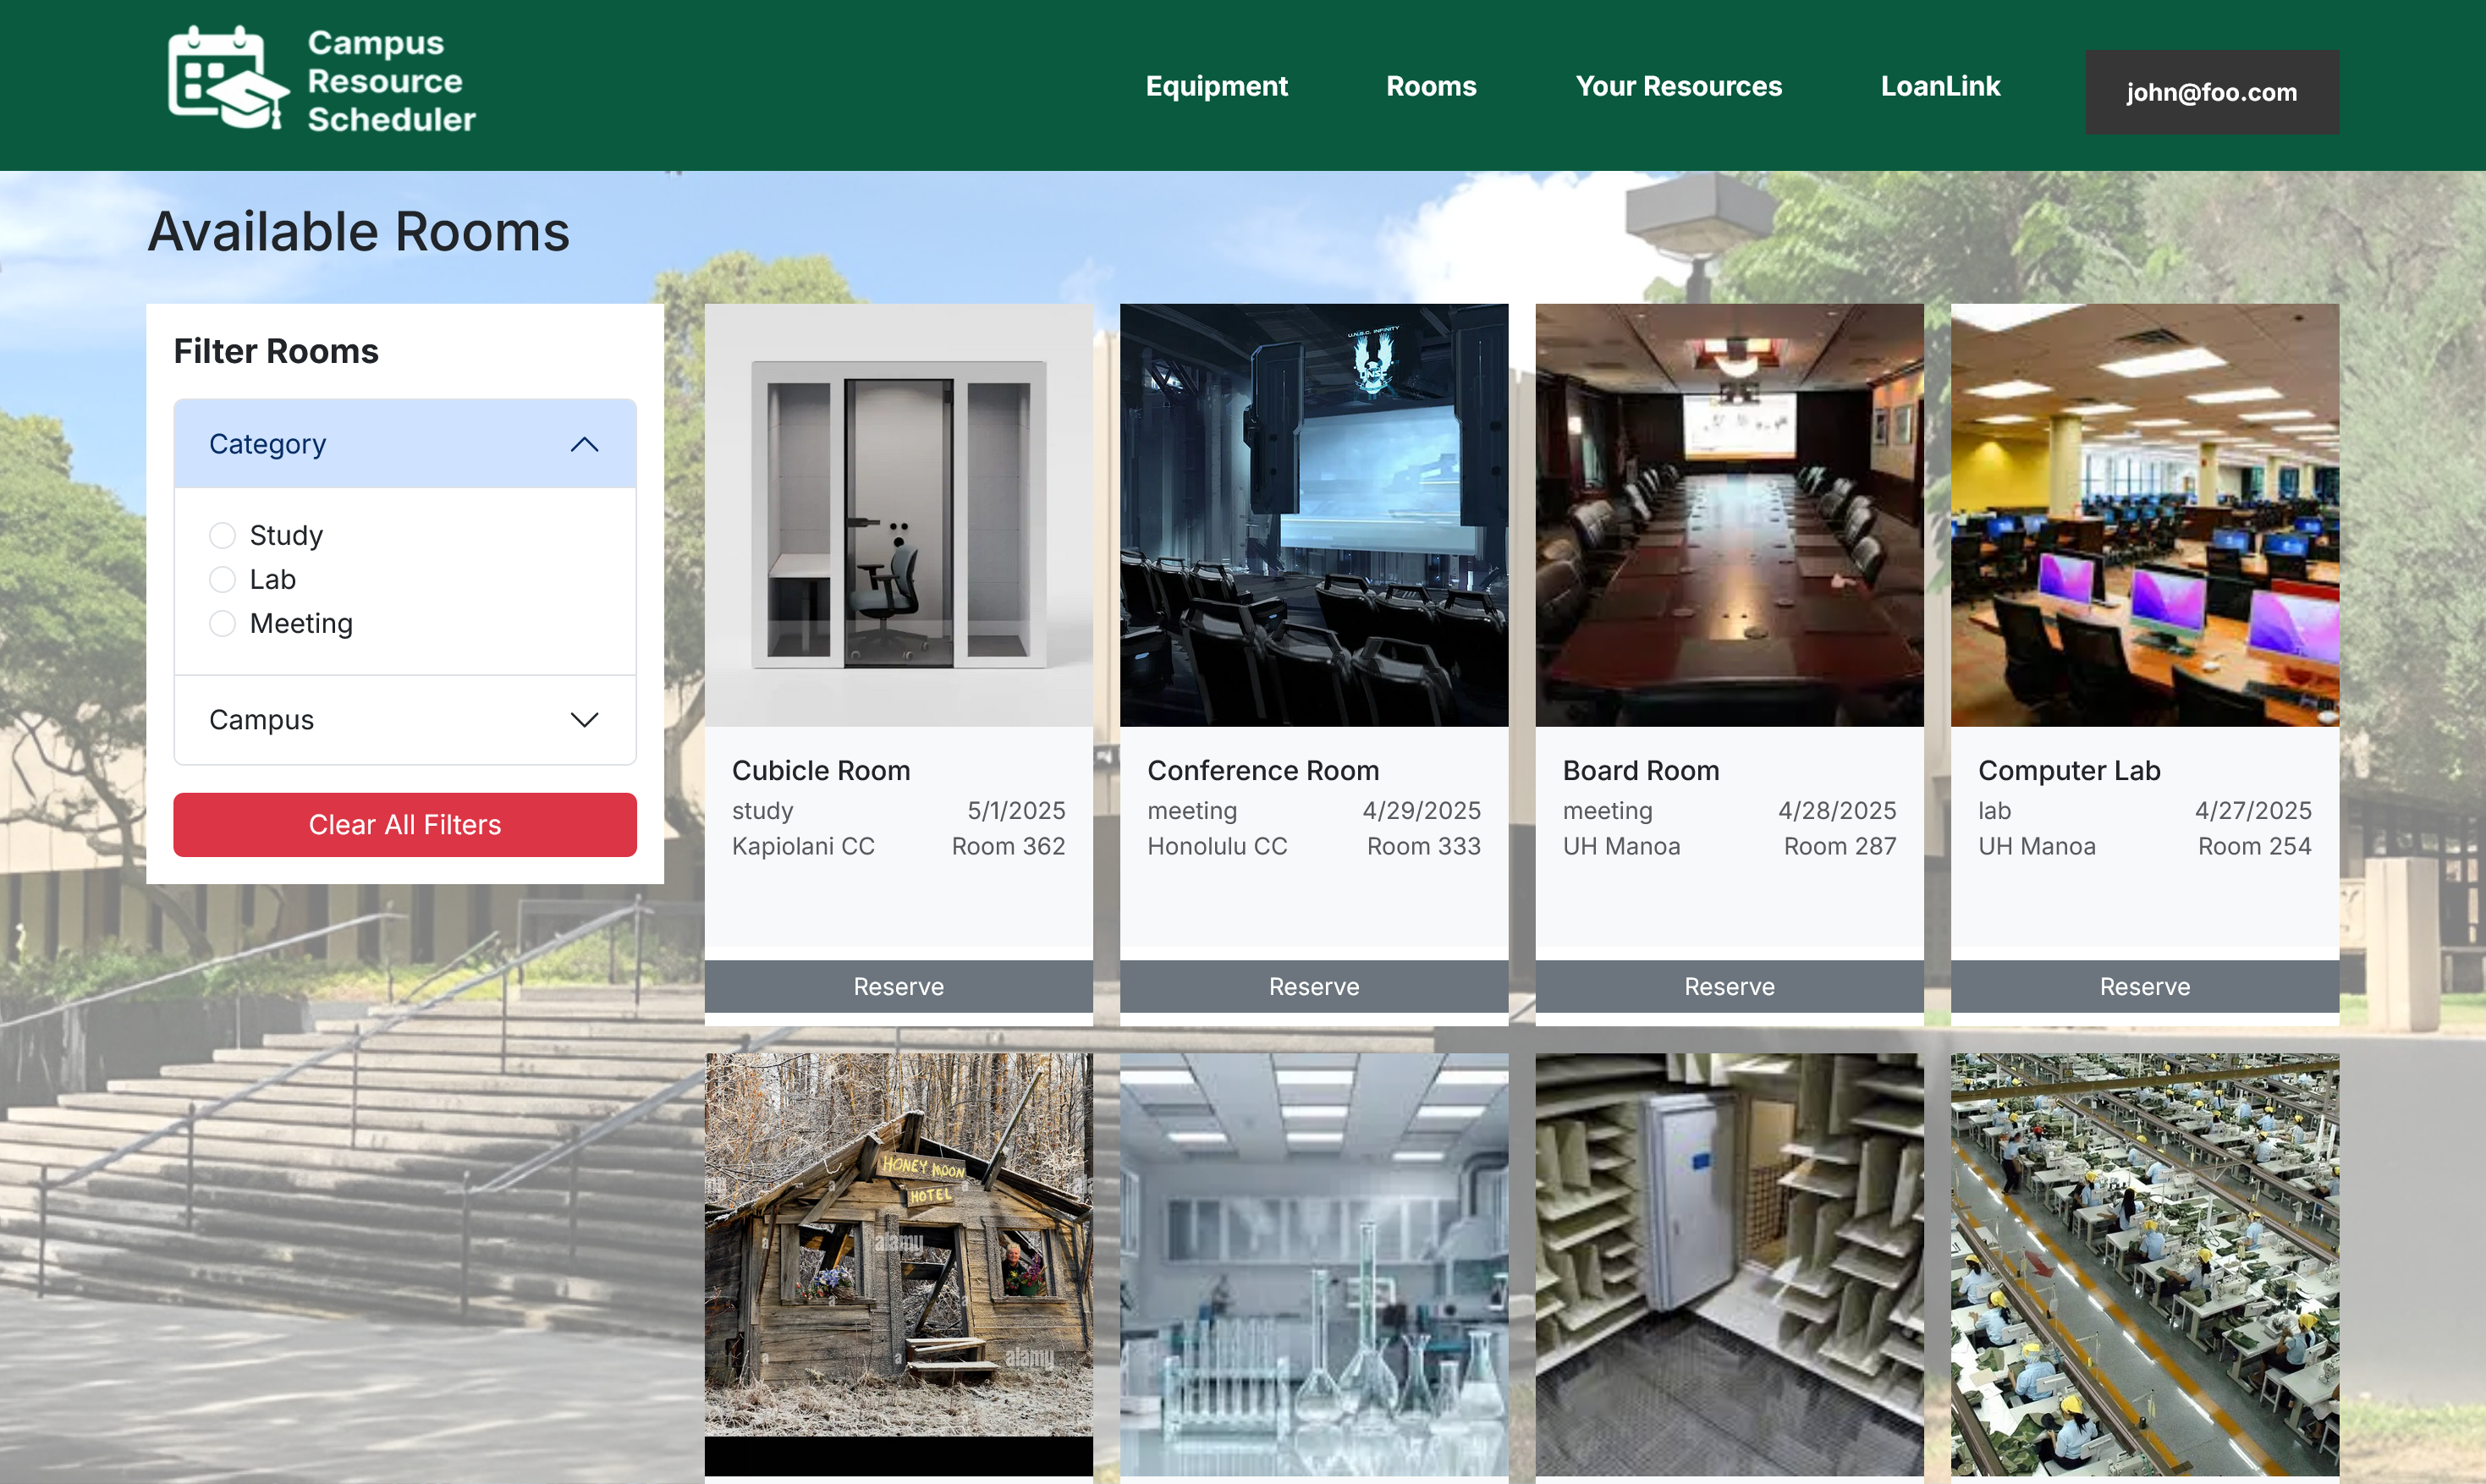Navigate to Your Resources

point(1678,86)
